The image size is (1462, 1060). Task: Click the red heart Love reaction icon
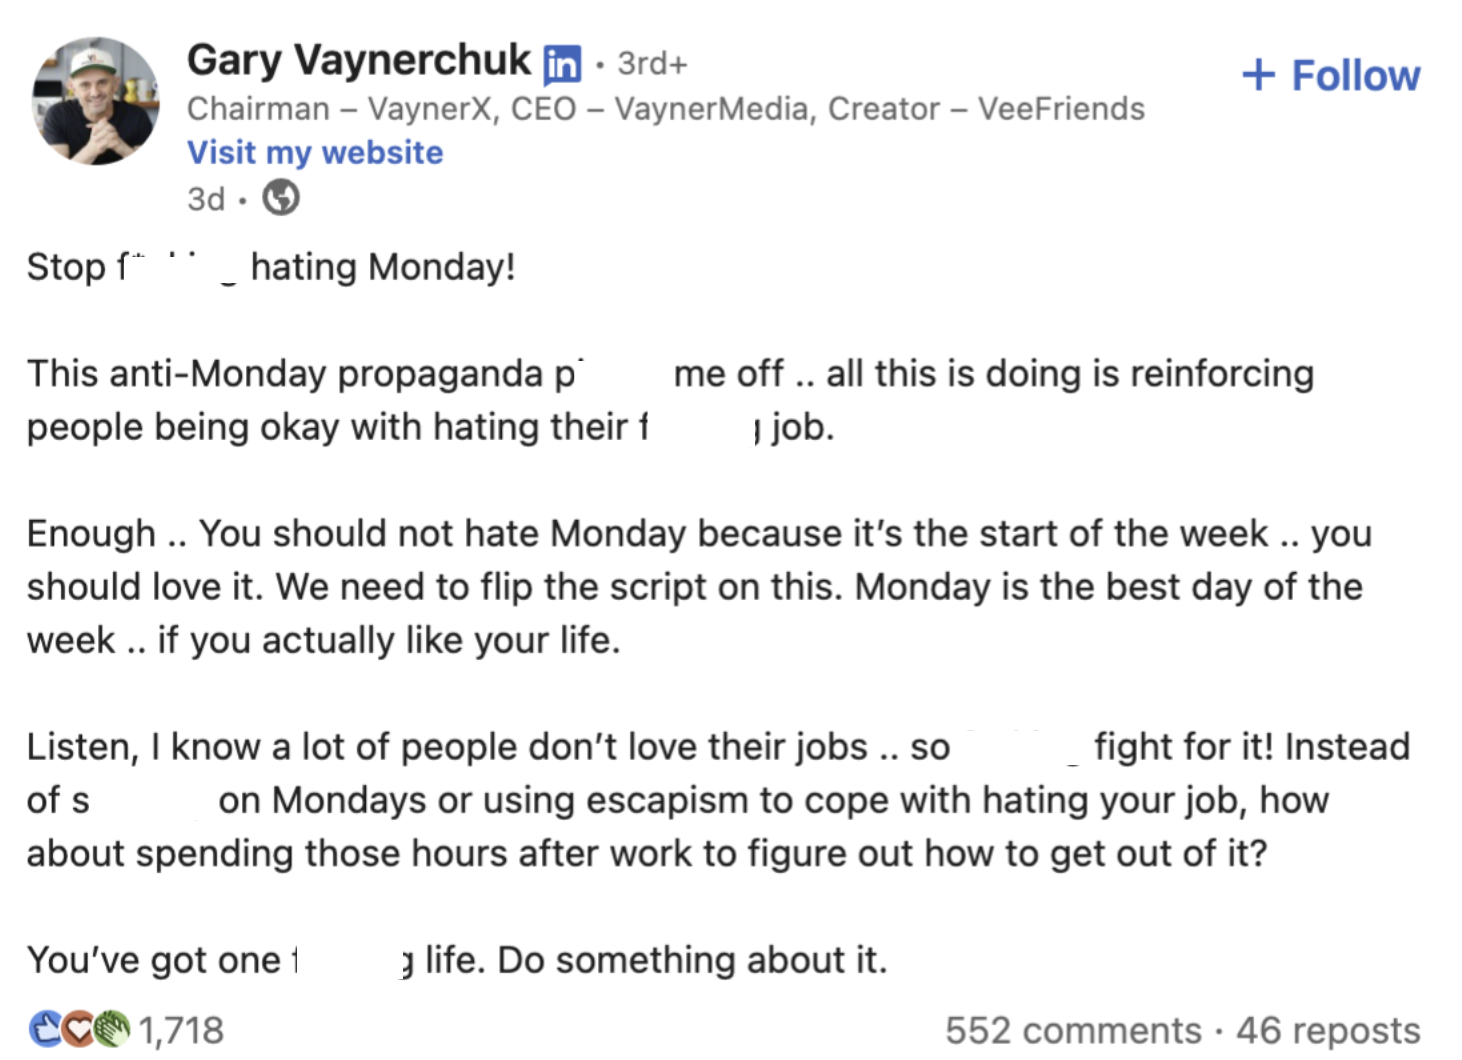pyautogui.click(x=79, y=1029)
